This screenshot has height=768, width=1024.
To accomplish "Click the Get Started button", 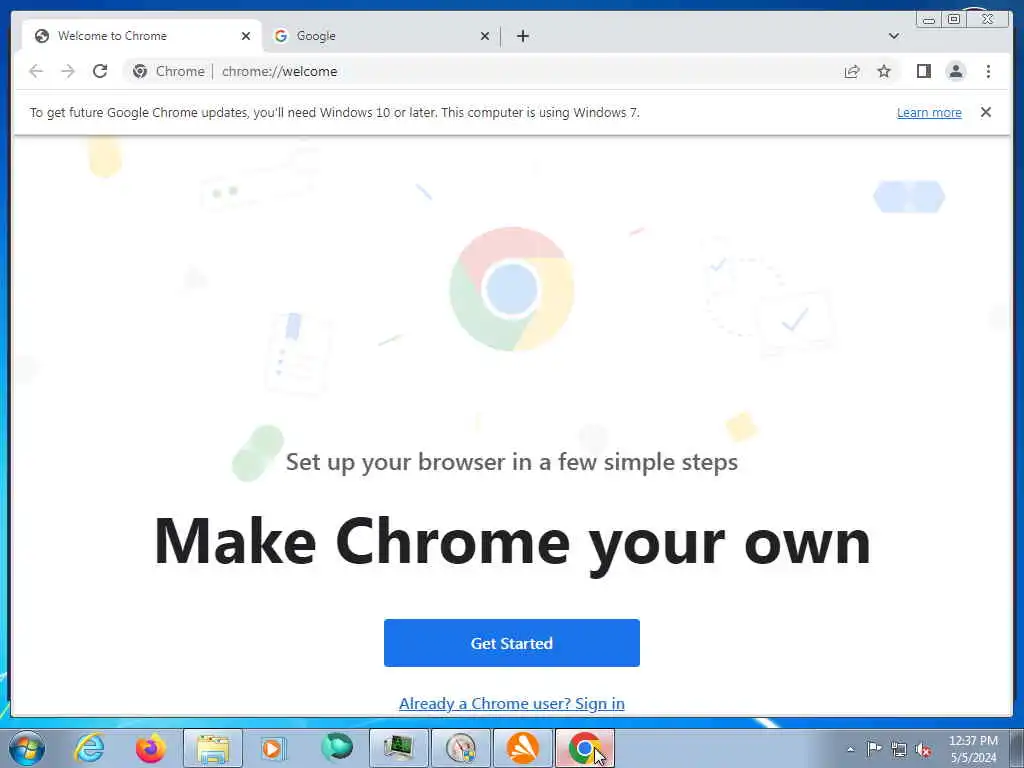I will [x=511, y=643].
